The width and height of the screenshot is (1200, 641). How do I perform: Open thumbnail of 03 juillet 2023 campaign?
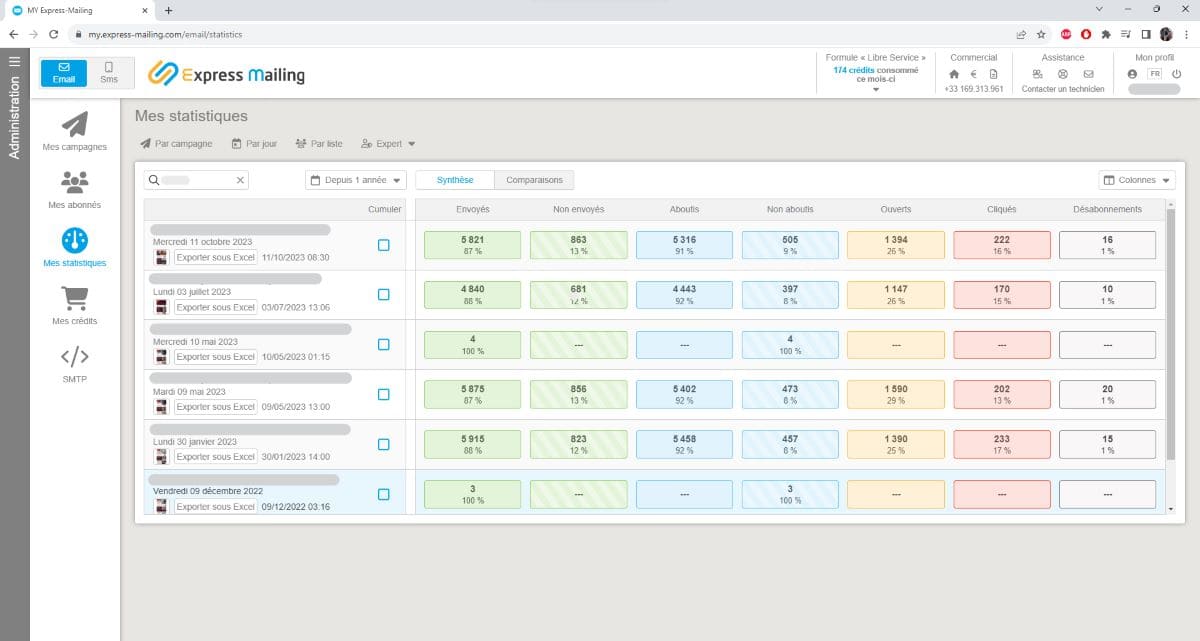[x=161, y=307]
